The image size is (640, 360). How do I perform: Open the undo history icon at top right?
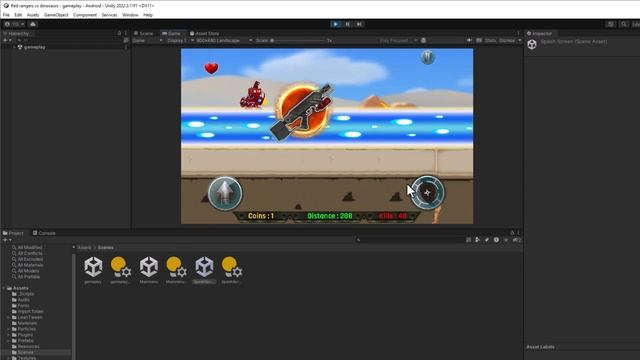pos(611,24)
